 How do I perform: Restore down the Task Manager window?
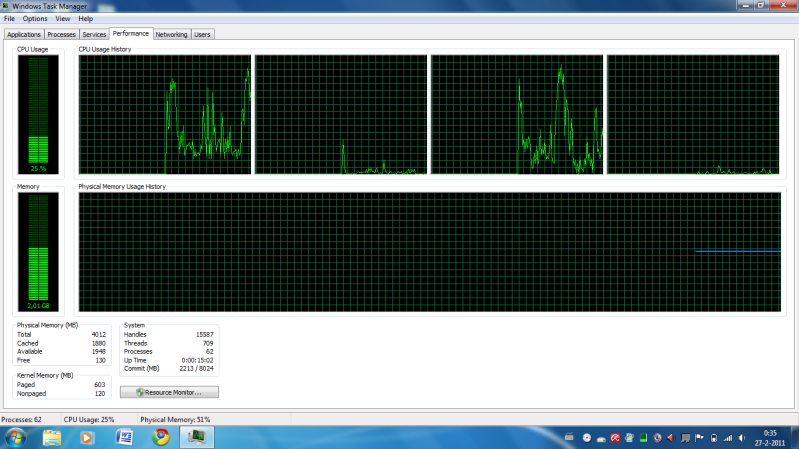(761, 5)
